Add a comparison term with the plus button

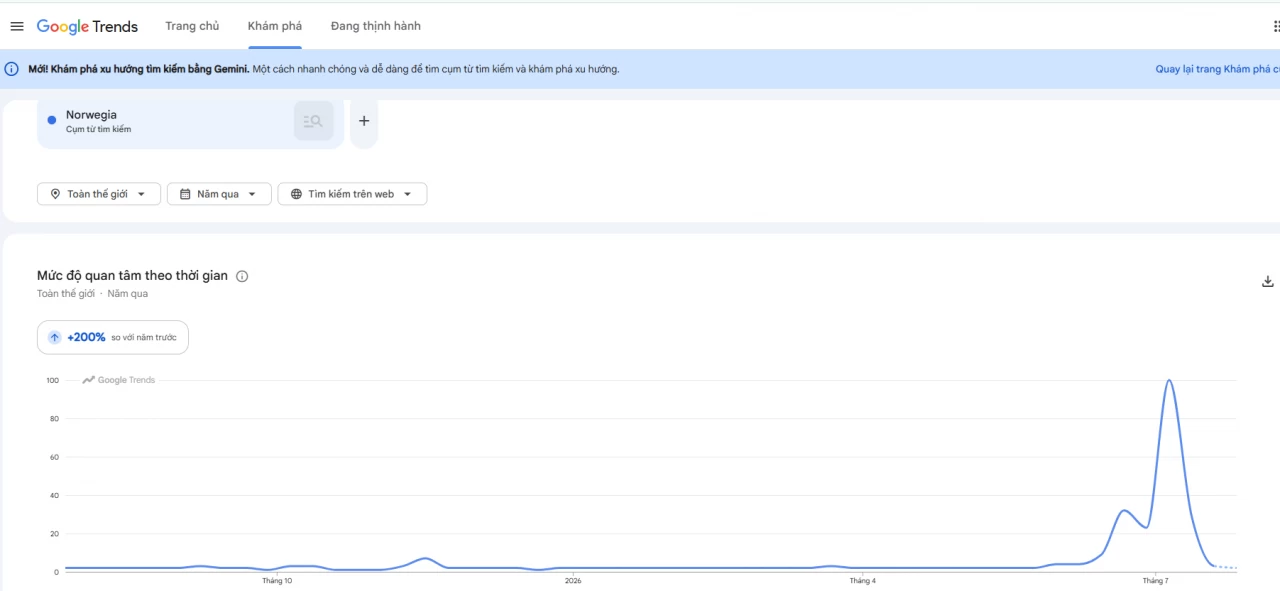(364, 121)
